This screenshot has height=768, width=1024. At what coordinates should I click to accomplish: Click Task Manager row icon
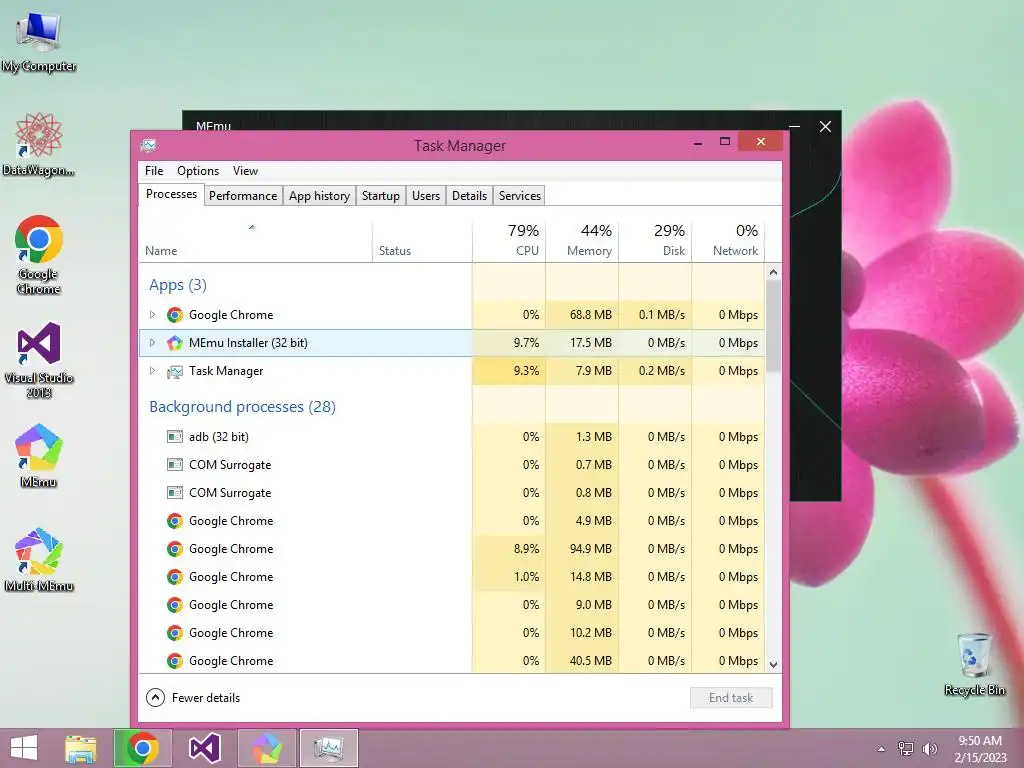(x=174, y=371)
